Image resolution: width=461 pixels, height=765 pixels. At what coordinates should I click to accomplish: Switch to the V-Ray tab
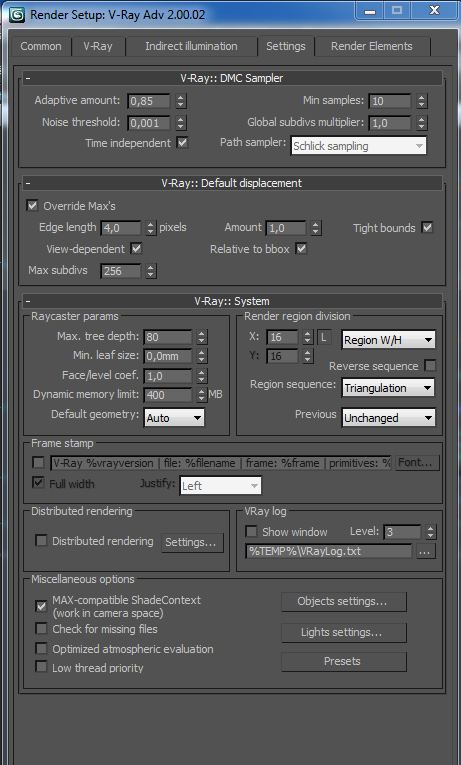98,46
